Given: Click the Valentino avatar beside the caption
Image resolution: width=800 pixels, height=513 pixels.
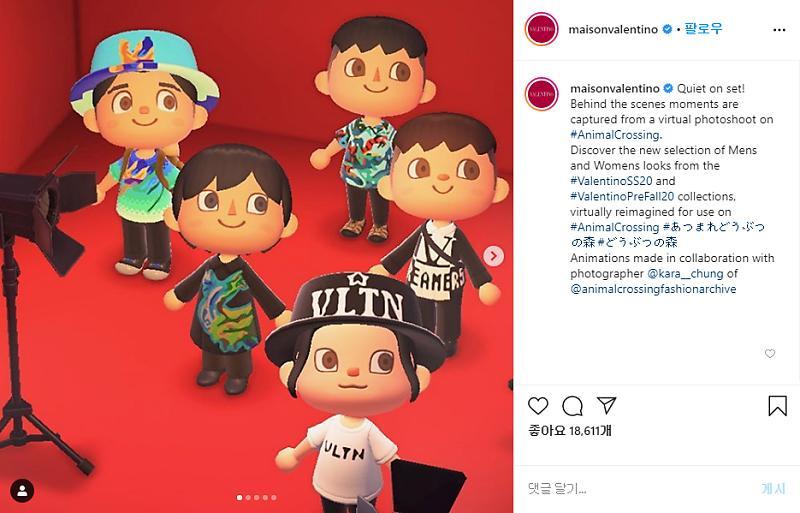Looking at the screenshot, I should click(541, 94).
